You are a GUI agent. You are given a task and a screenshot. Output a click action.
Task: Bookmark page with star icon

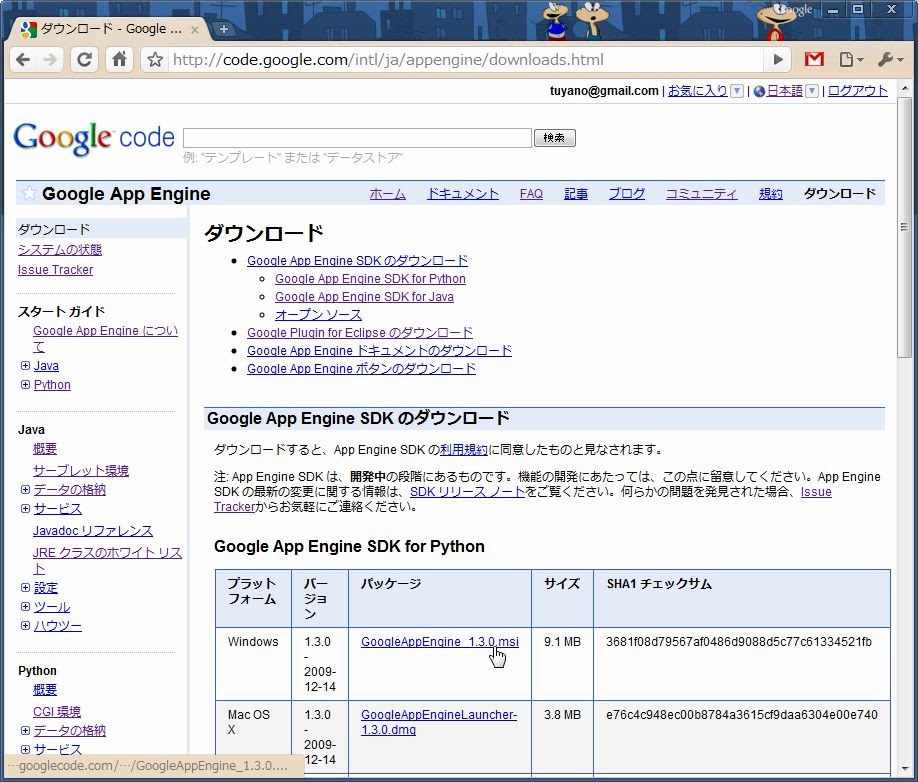pyautogui.click(x=155, y=60)
